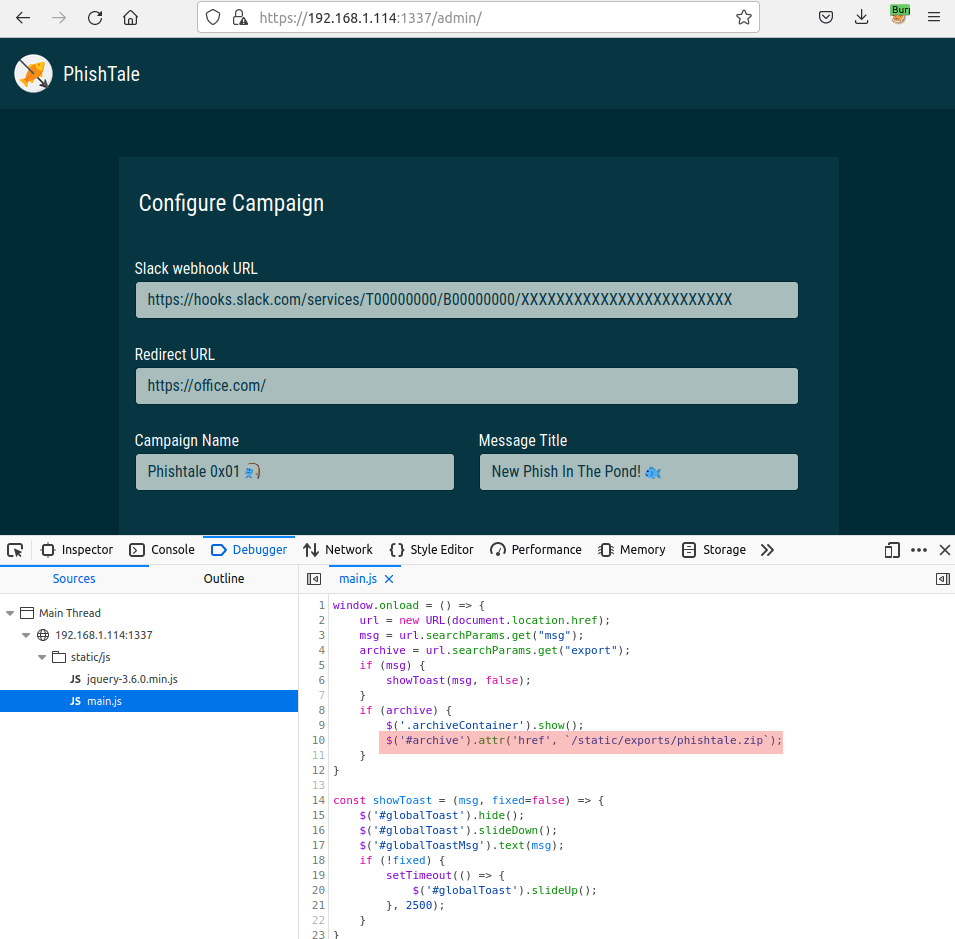Click the 'setTimeout(() => {' code line
Viewport: 955px width, 939px height.
445,875
